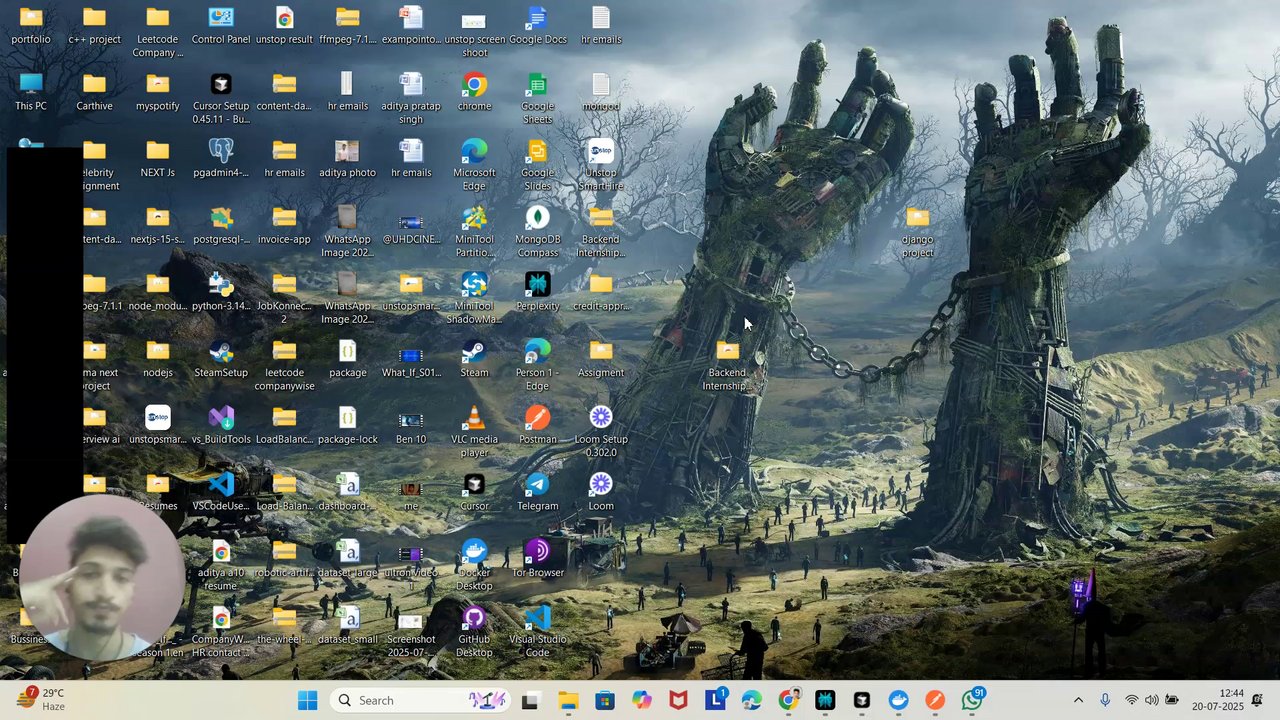Select the Cursor desktop shortcut
Viewport: 1280px width, 720px height.
pos(474,492)
